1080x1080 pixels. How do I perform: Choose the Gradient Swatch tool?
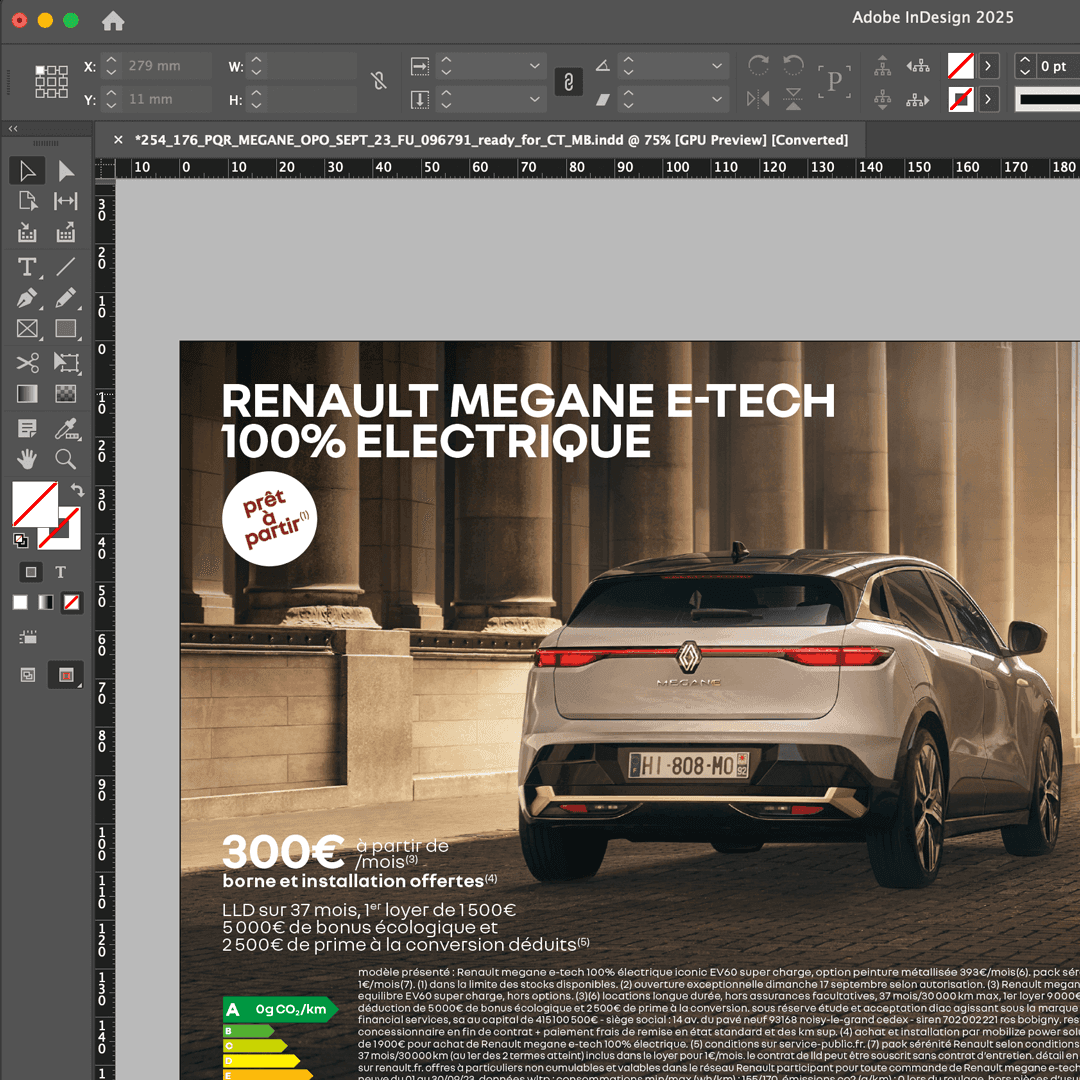27,394
